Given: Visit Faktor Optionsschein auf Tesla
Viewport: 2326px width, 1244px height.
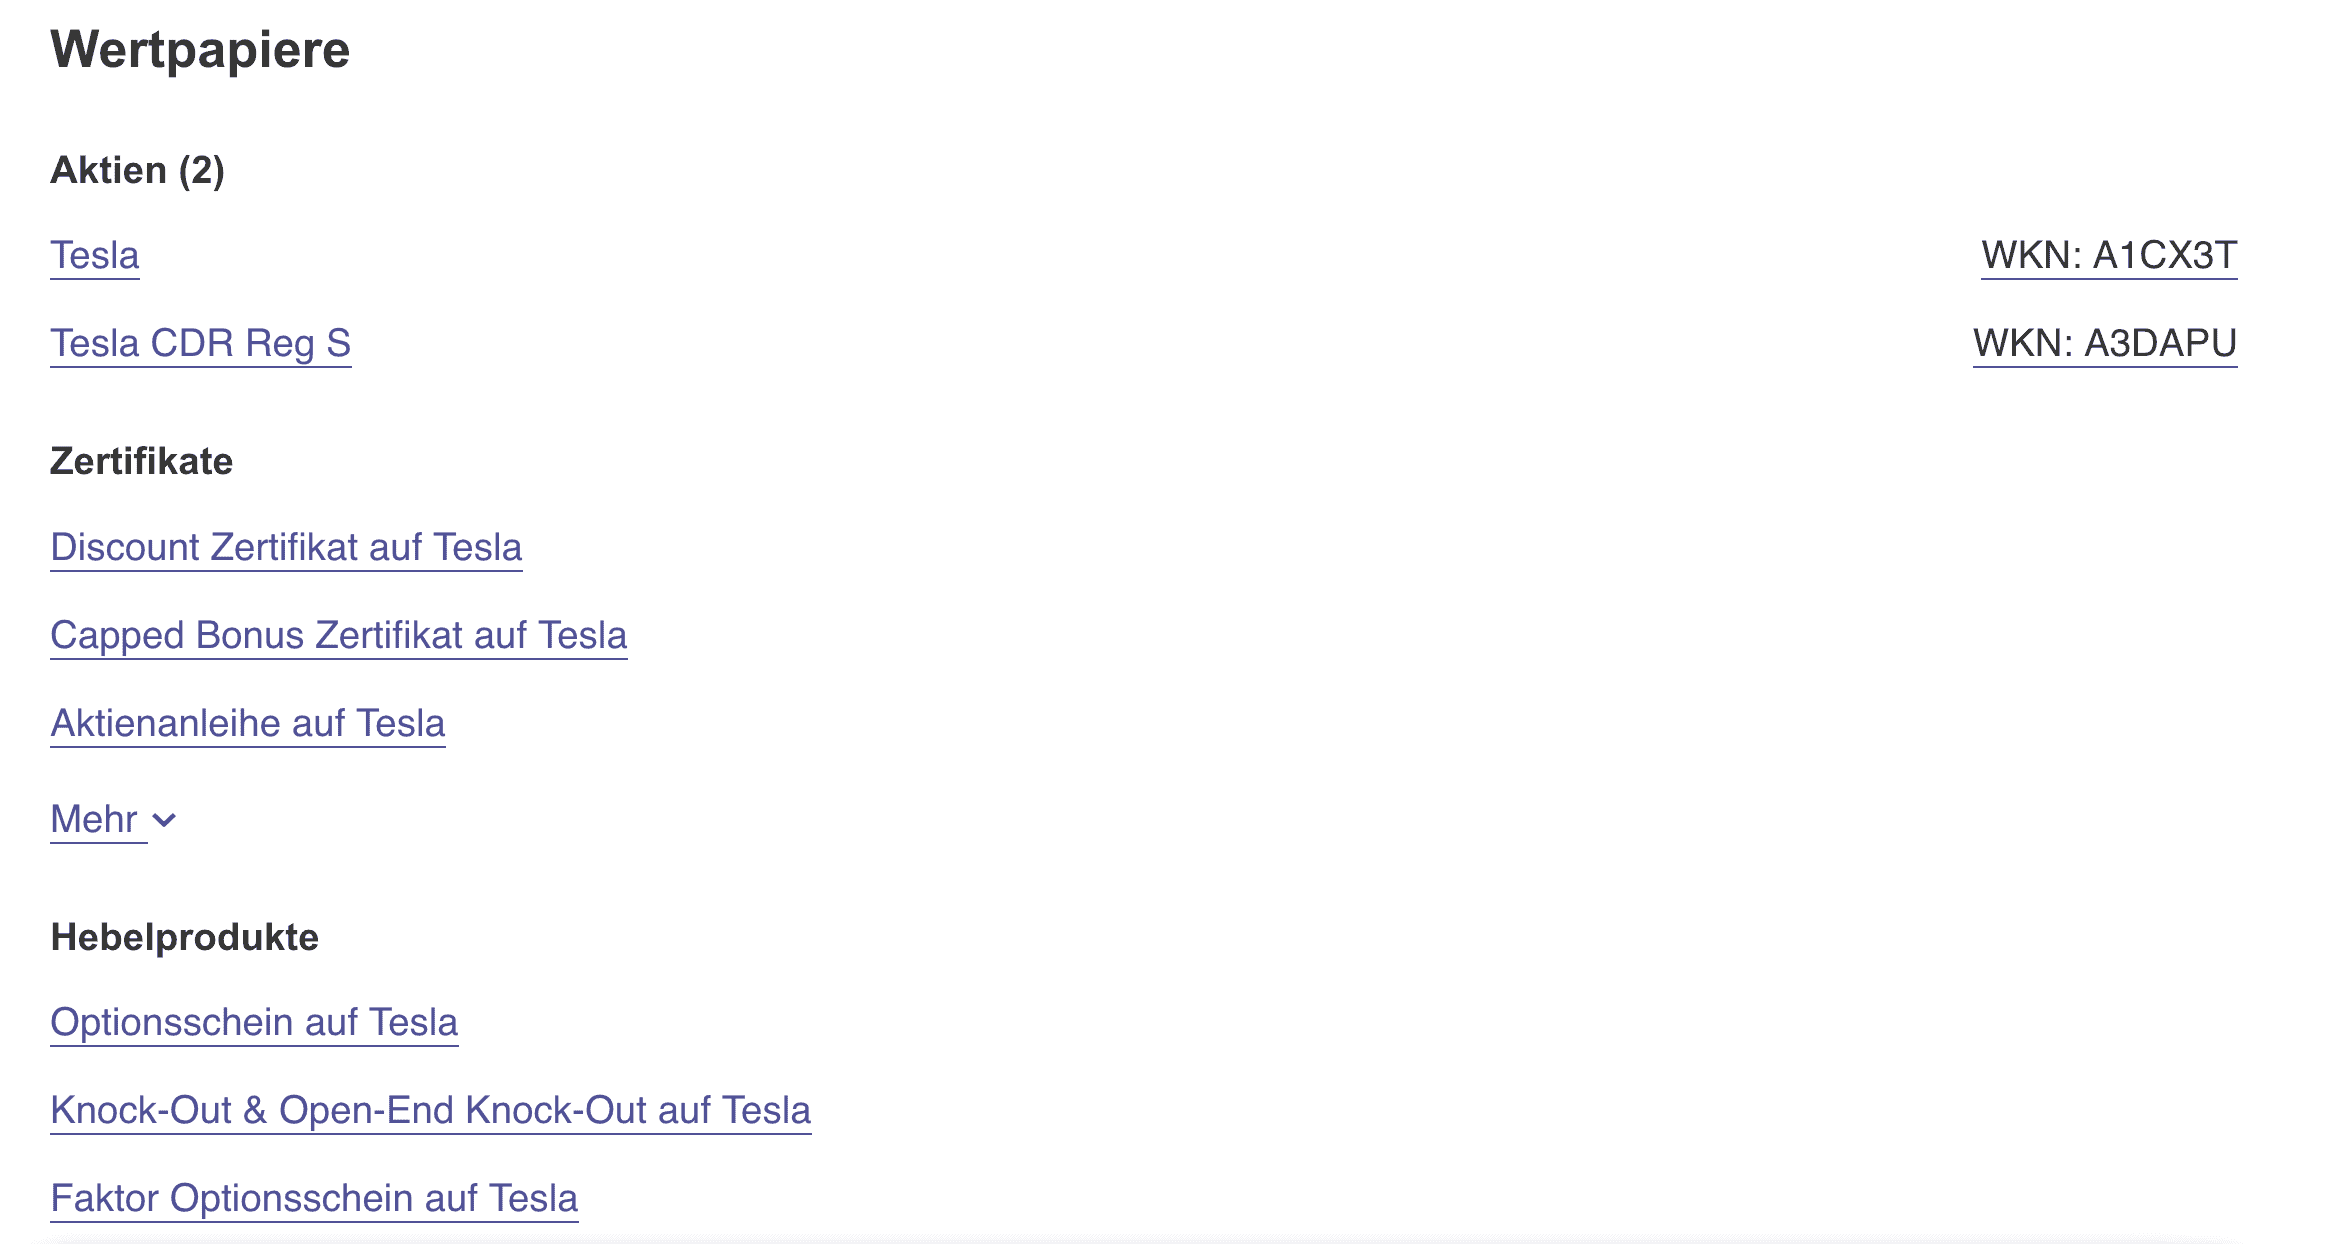Looking at the screenshot, I should tap(314, 1198).
